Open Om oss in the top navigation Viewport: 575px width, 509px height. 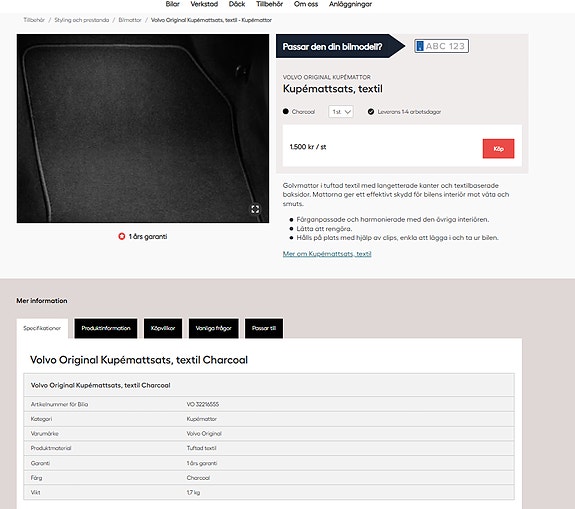306,4
